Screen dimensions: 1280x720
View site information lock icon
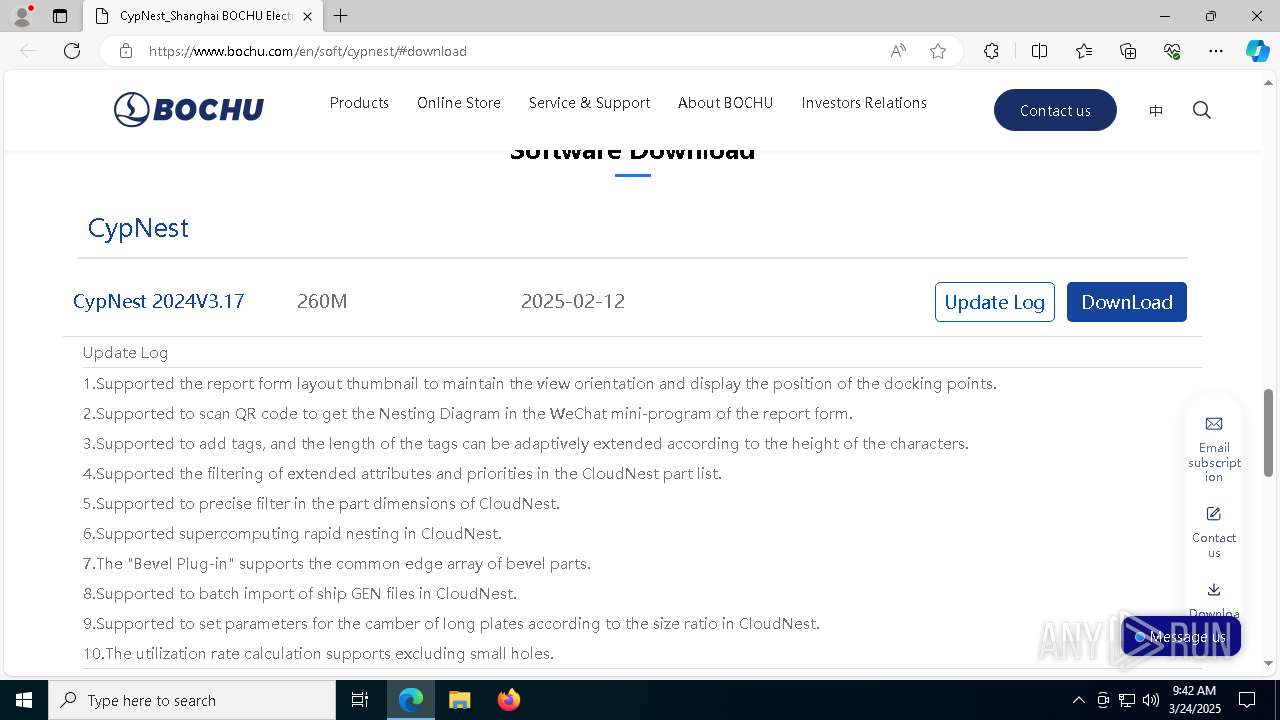[126, 51]
